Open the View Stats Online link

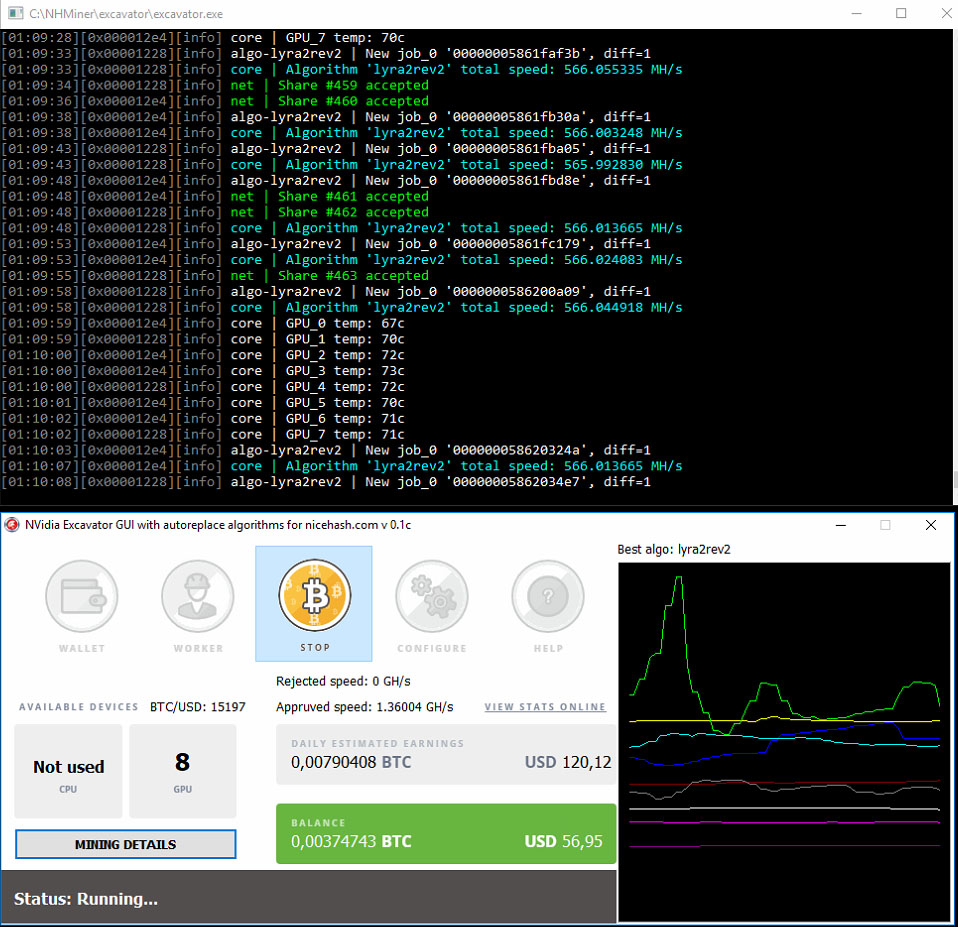click(545, 707)
